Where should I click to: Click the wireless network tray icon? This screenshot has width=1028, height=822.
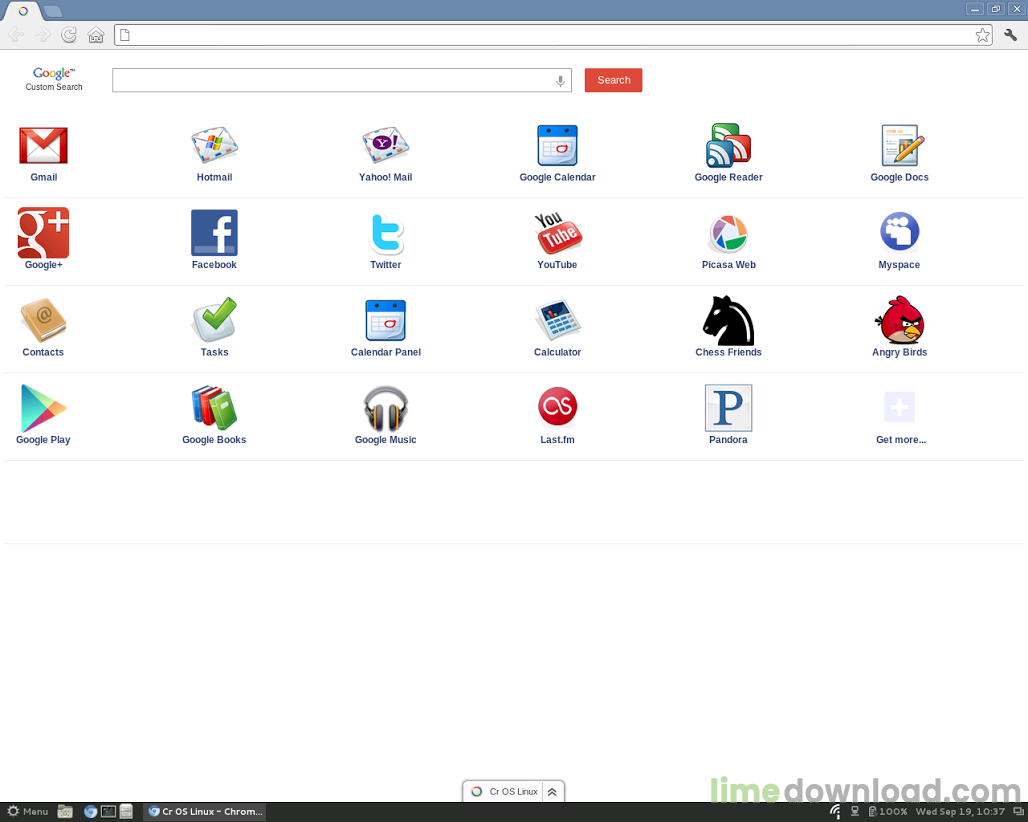coord(835,812)
